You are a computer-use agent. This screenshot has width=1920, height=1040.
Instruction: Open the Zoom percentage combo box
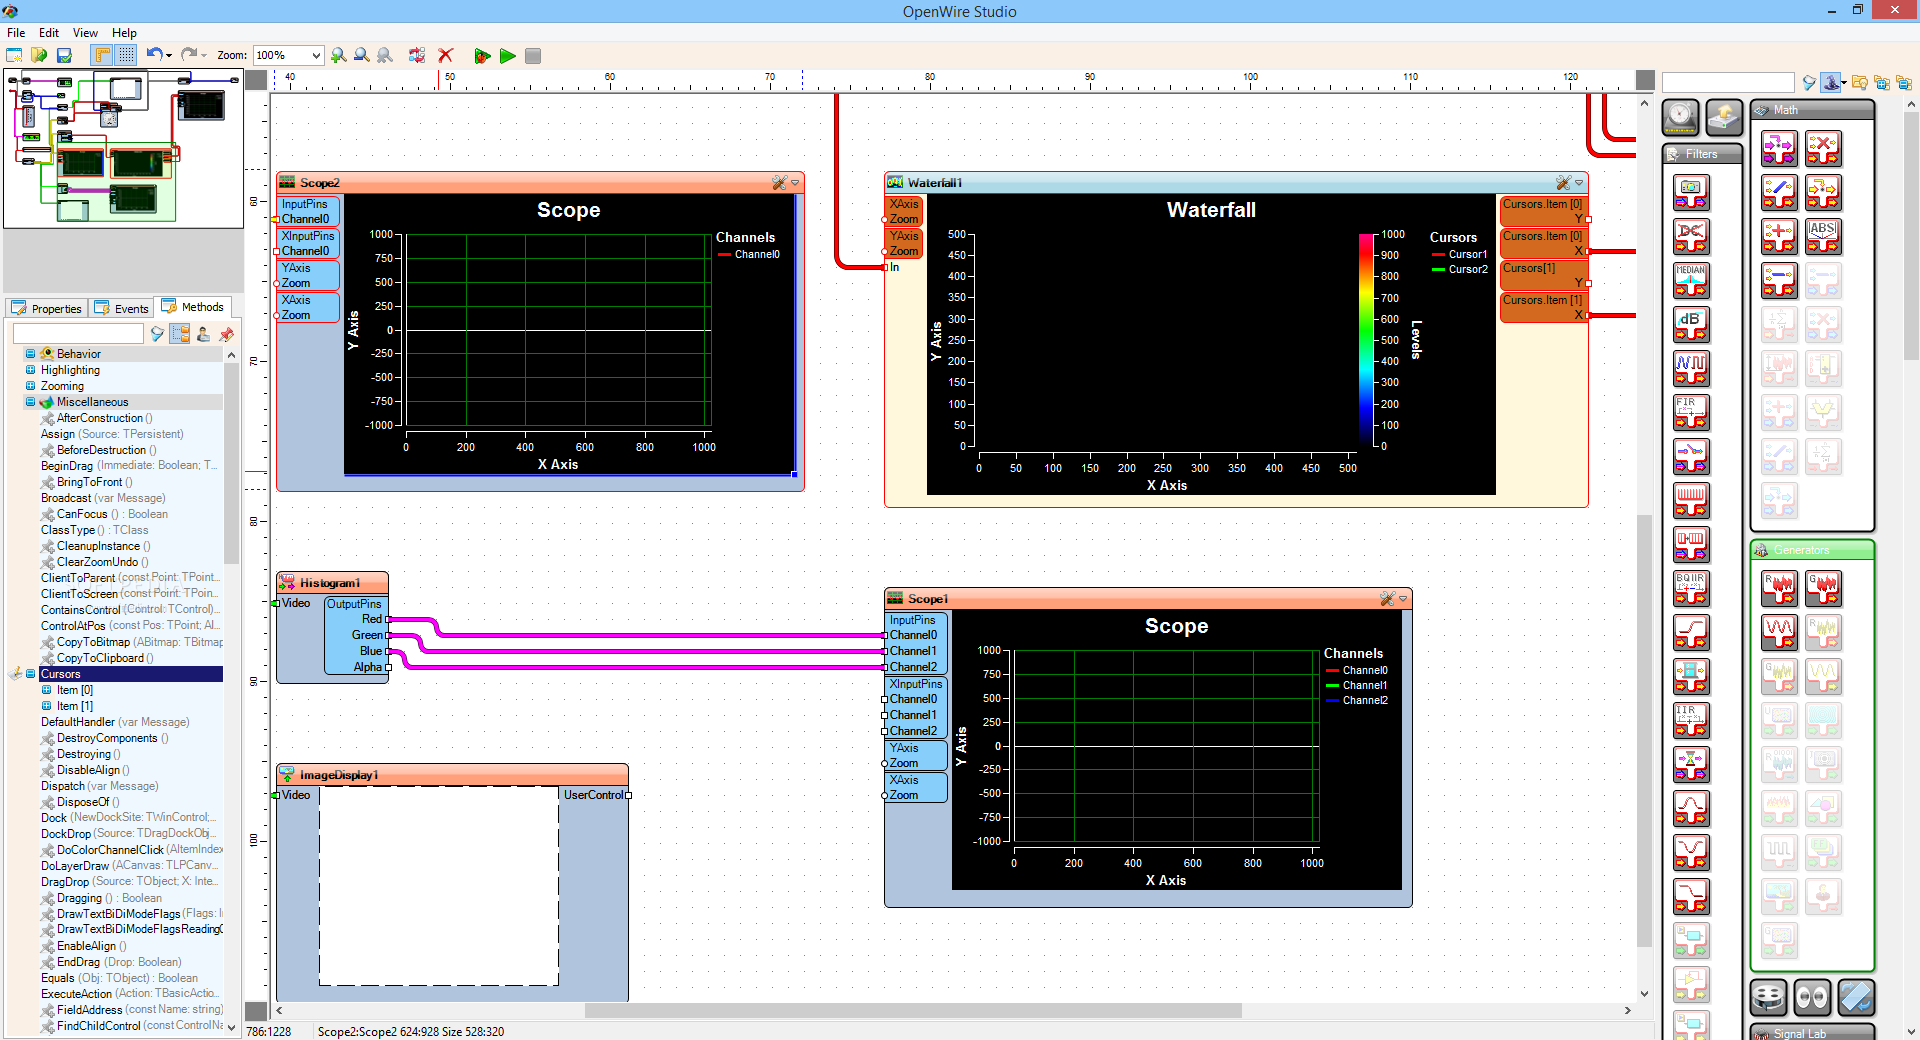pyautogui.click(x=288, y=56)
